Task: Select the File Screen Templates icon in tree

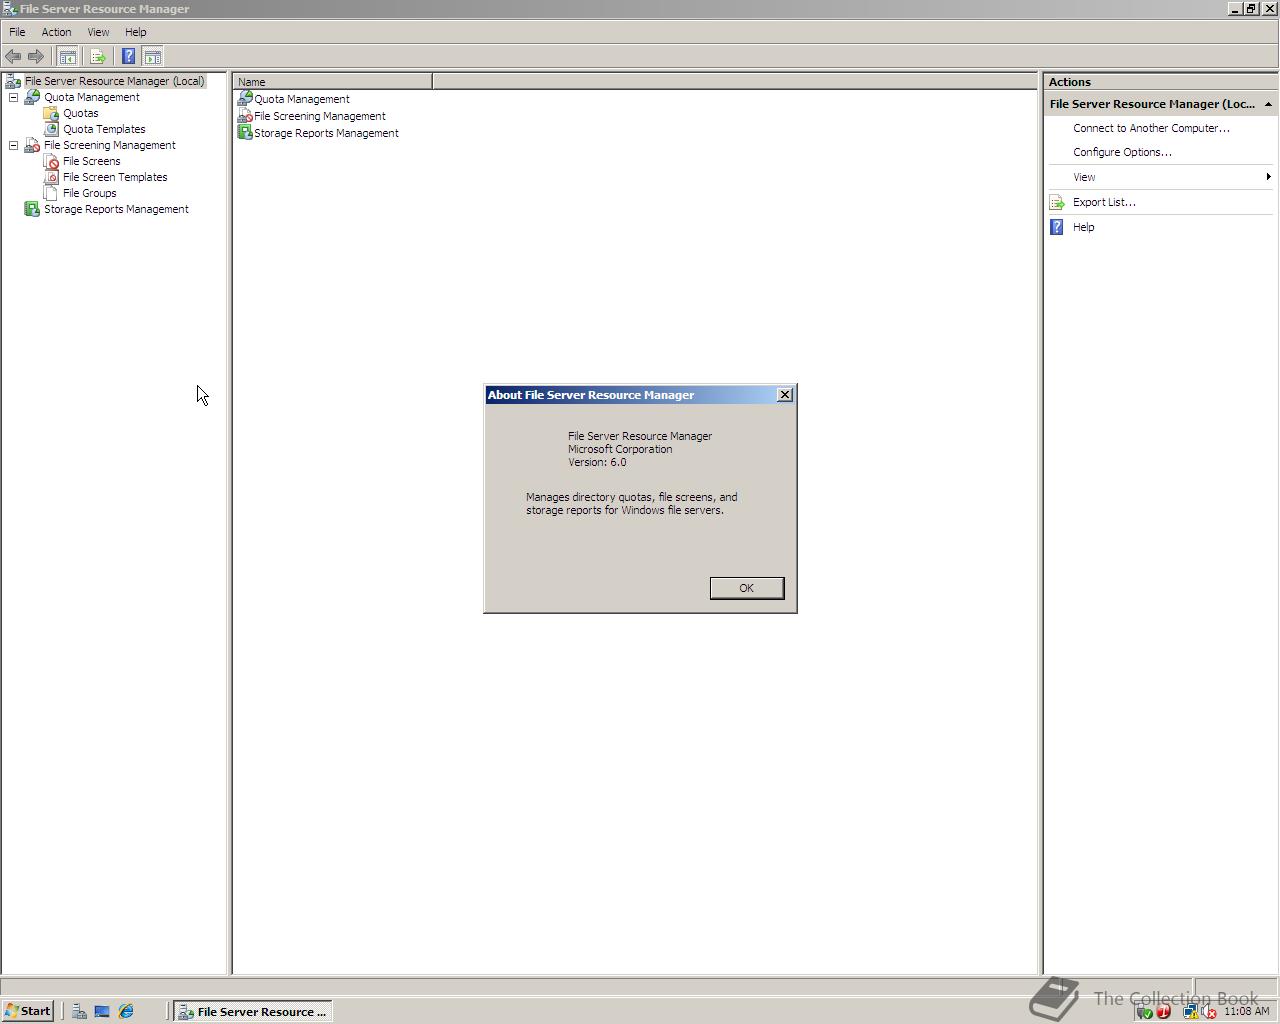Action: (x=51, y=177)
